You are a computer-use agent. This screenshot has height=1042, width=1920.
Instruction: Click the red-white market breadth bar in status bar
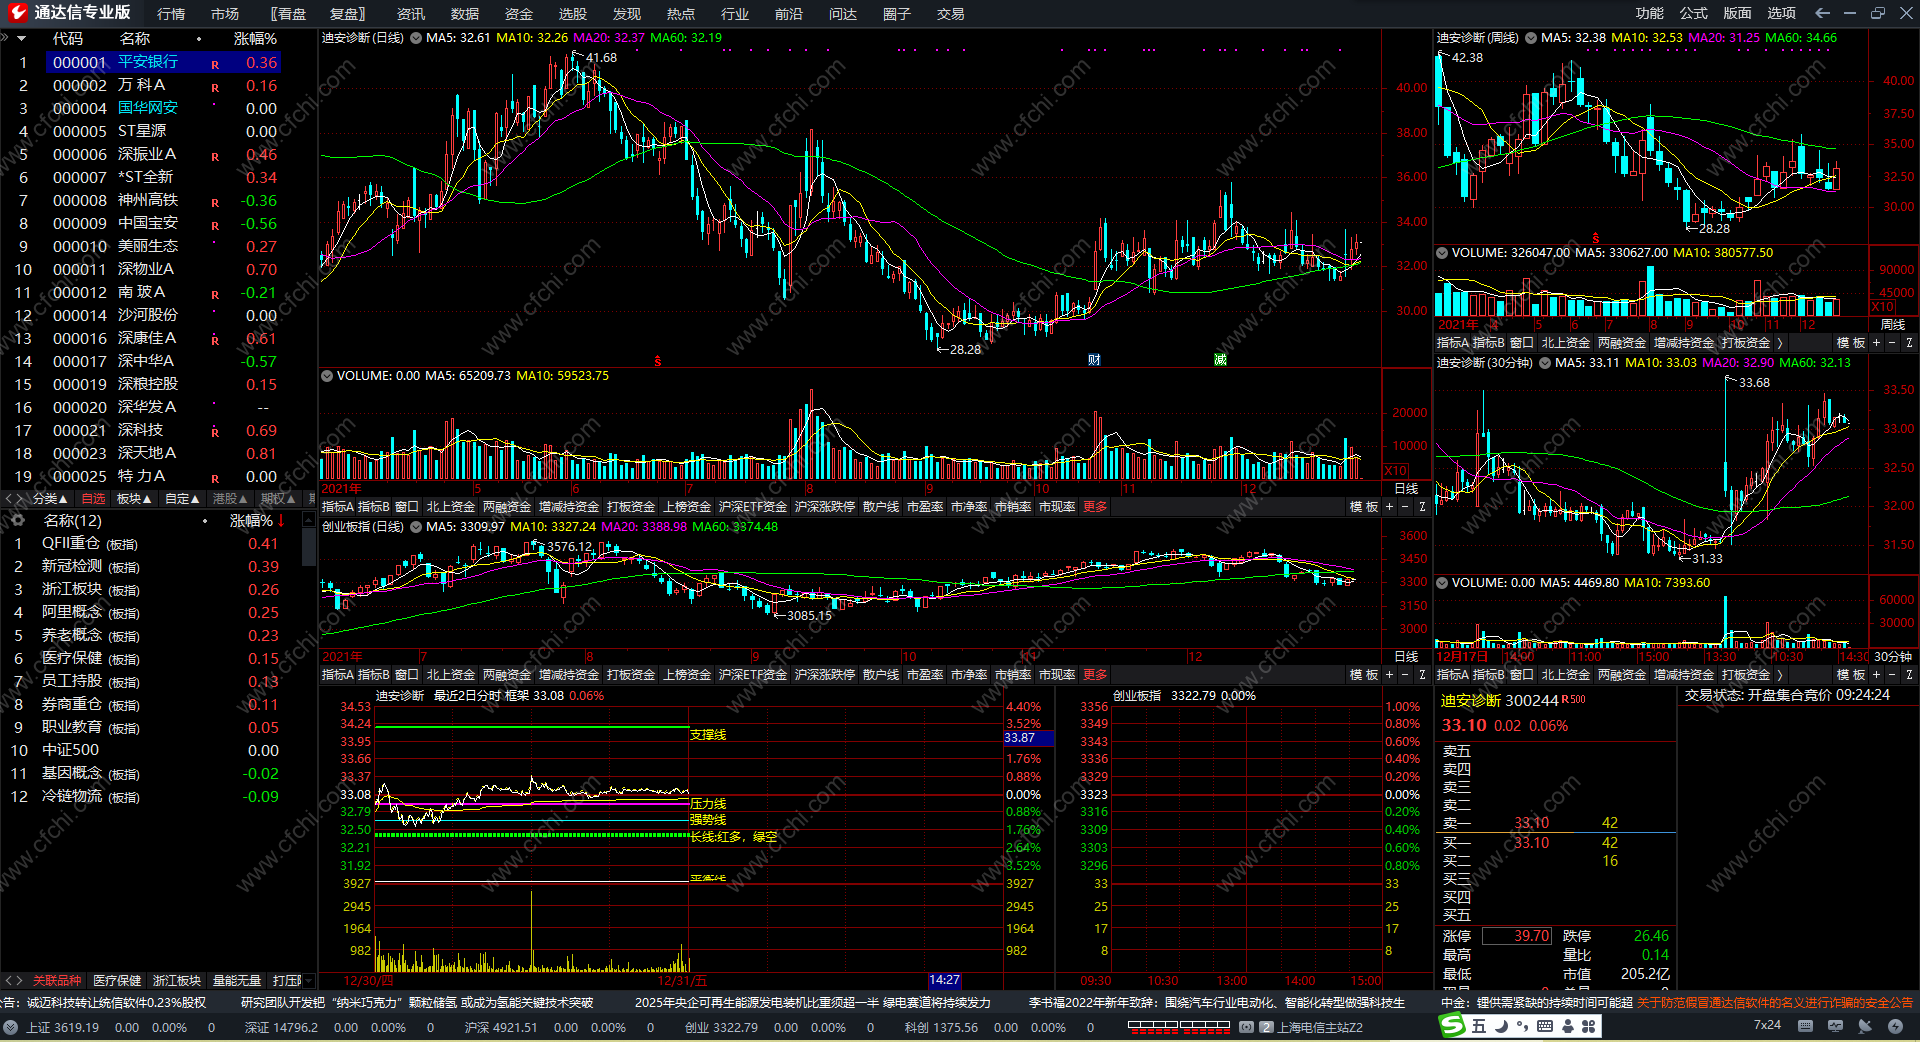point(1178,1026)
